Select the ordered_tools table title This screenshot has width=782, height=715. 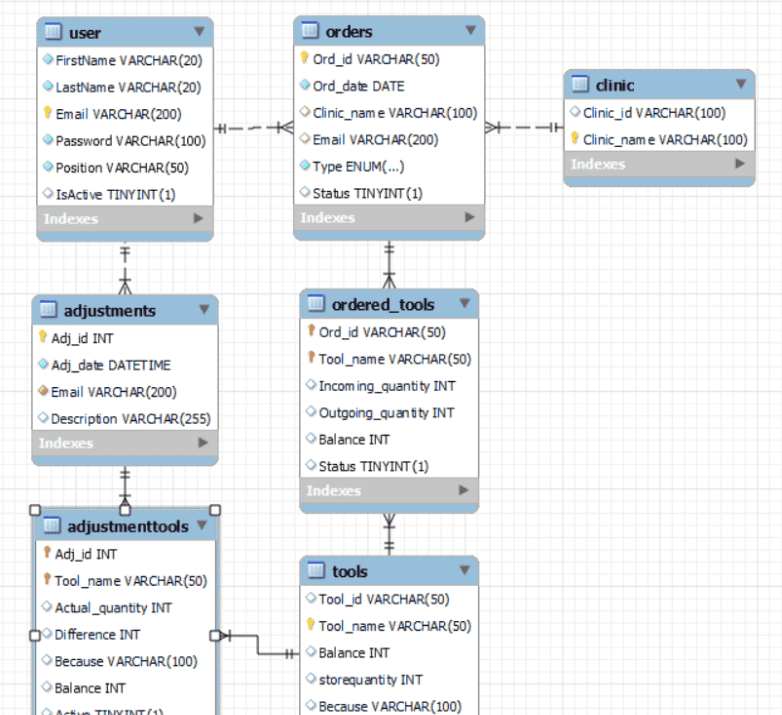pos(383,304)
